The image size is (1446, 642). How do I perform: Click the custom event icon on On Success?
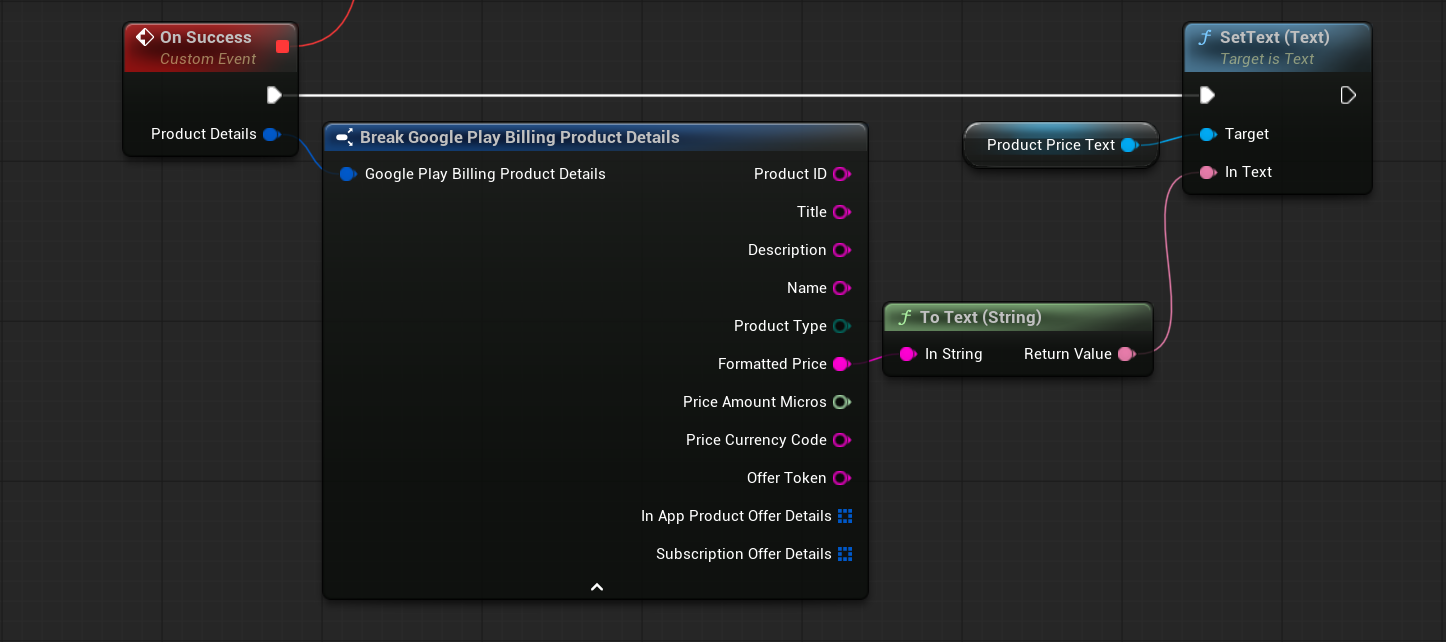tap(145, 37)
